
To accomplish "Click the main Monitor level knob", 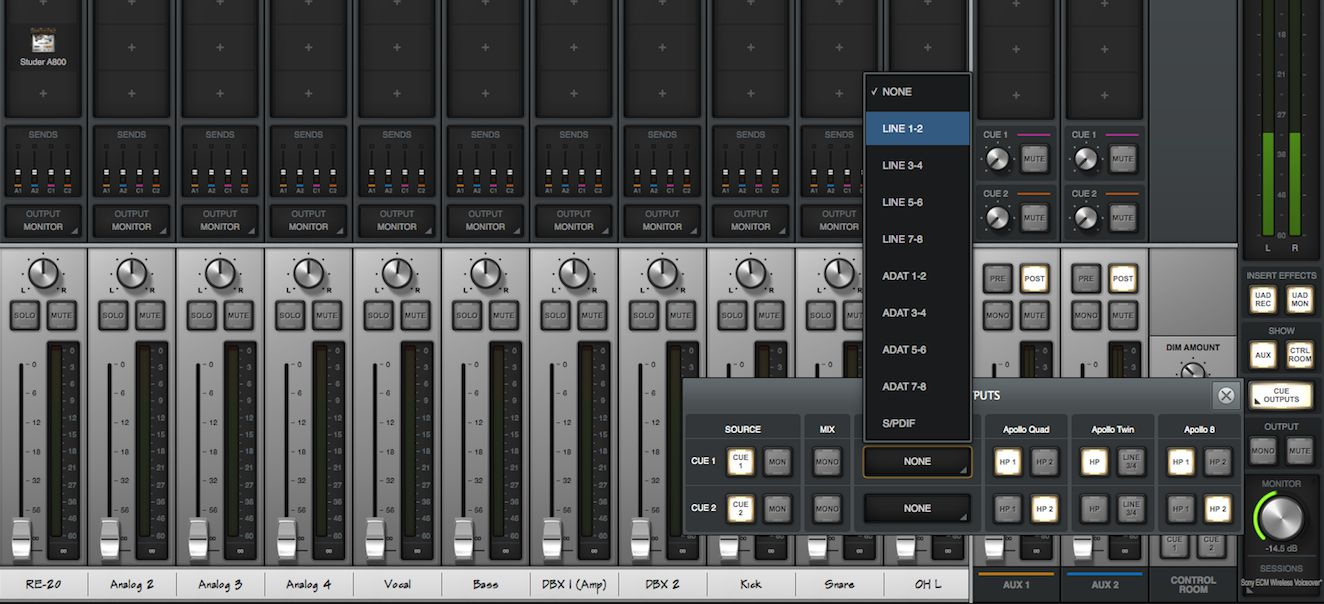I will pyautogui.click(x=1283, y=517).
